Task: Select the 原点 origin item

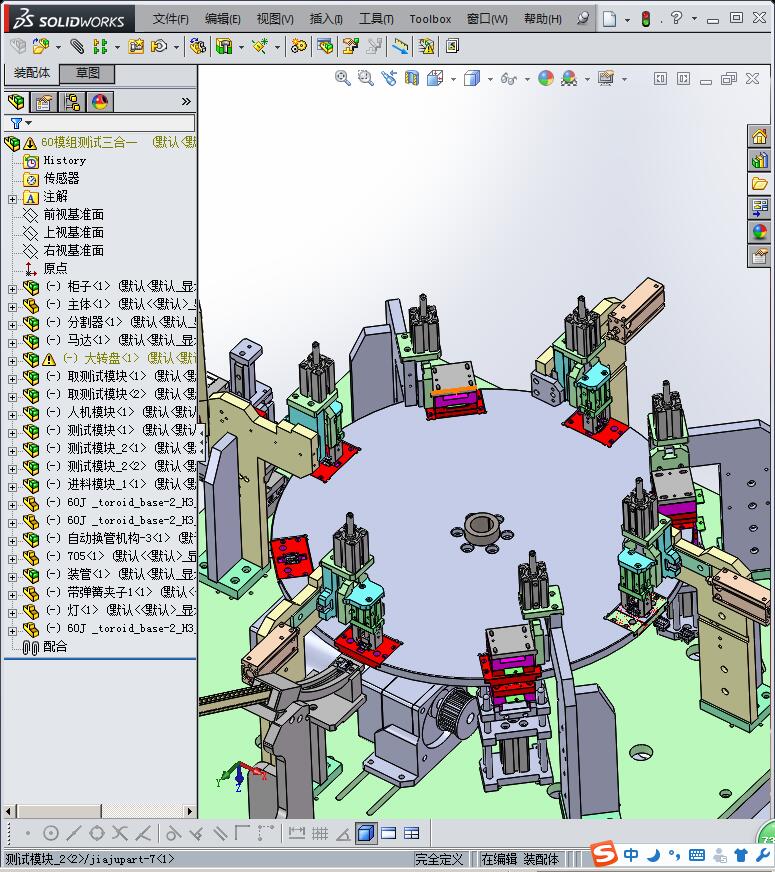Action: pos(56,269)
